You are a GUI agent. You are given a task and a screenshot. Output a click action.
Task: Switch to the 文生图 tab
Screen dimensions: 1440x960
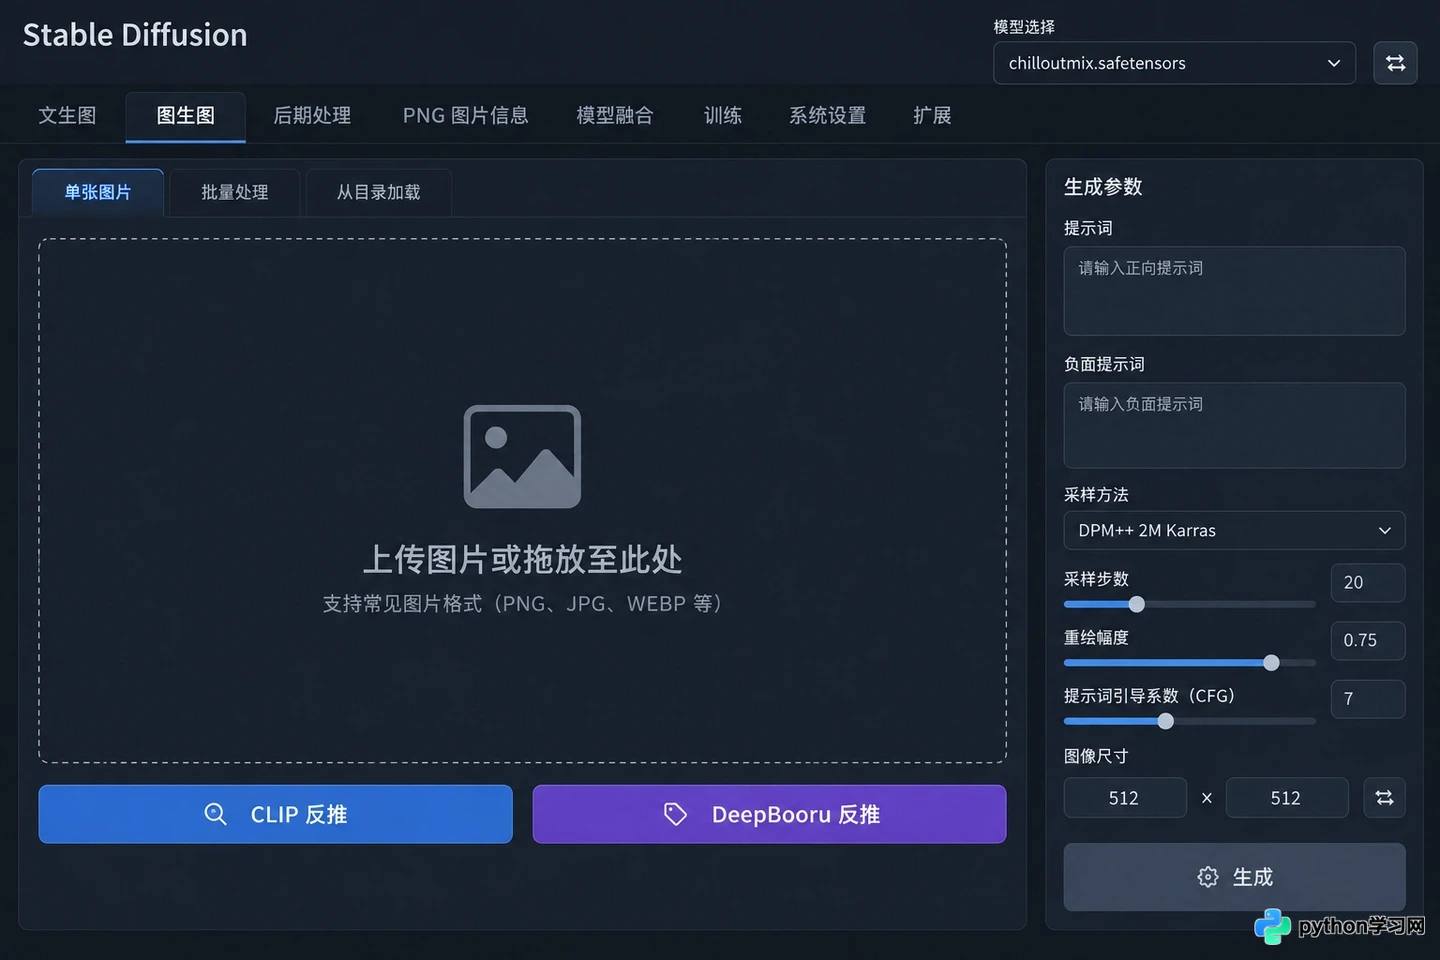[67, 116]
